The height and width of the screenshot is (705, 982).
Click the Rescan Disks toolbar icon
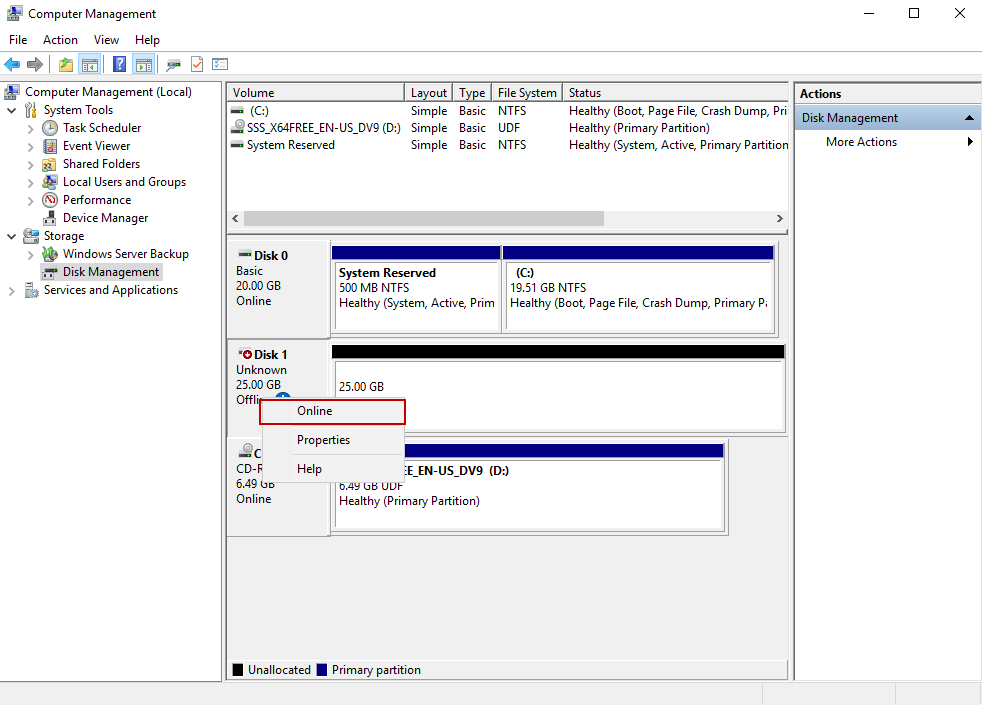173,65
